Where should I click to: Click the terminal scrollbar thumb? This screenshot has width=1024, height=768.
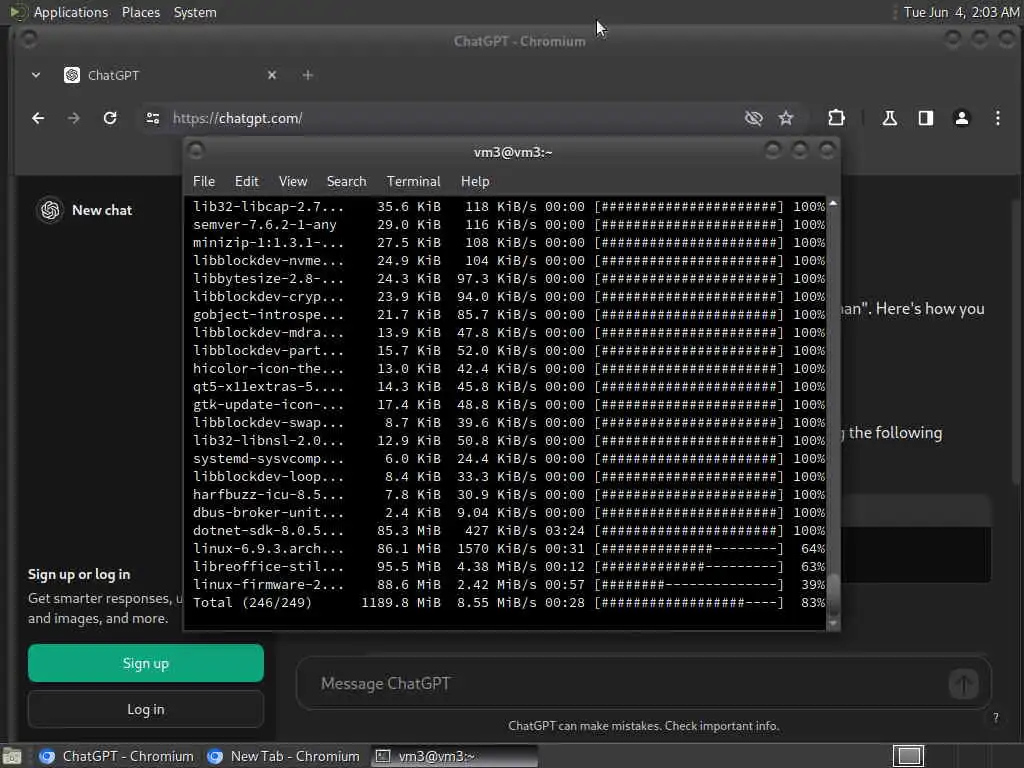pos(833,594)
